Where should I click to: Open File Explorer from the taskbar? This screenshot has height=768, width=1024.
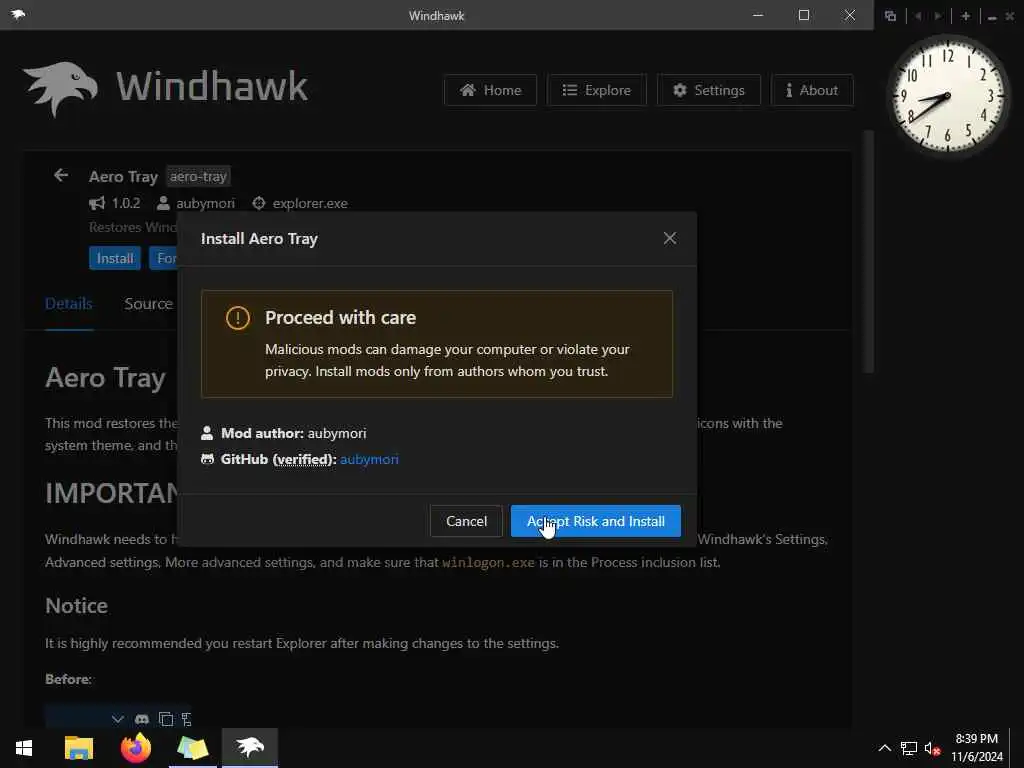pyautogui.click(x=79, y=748)
